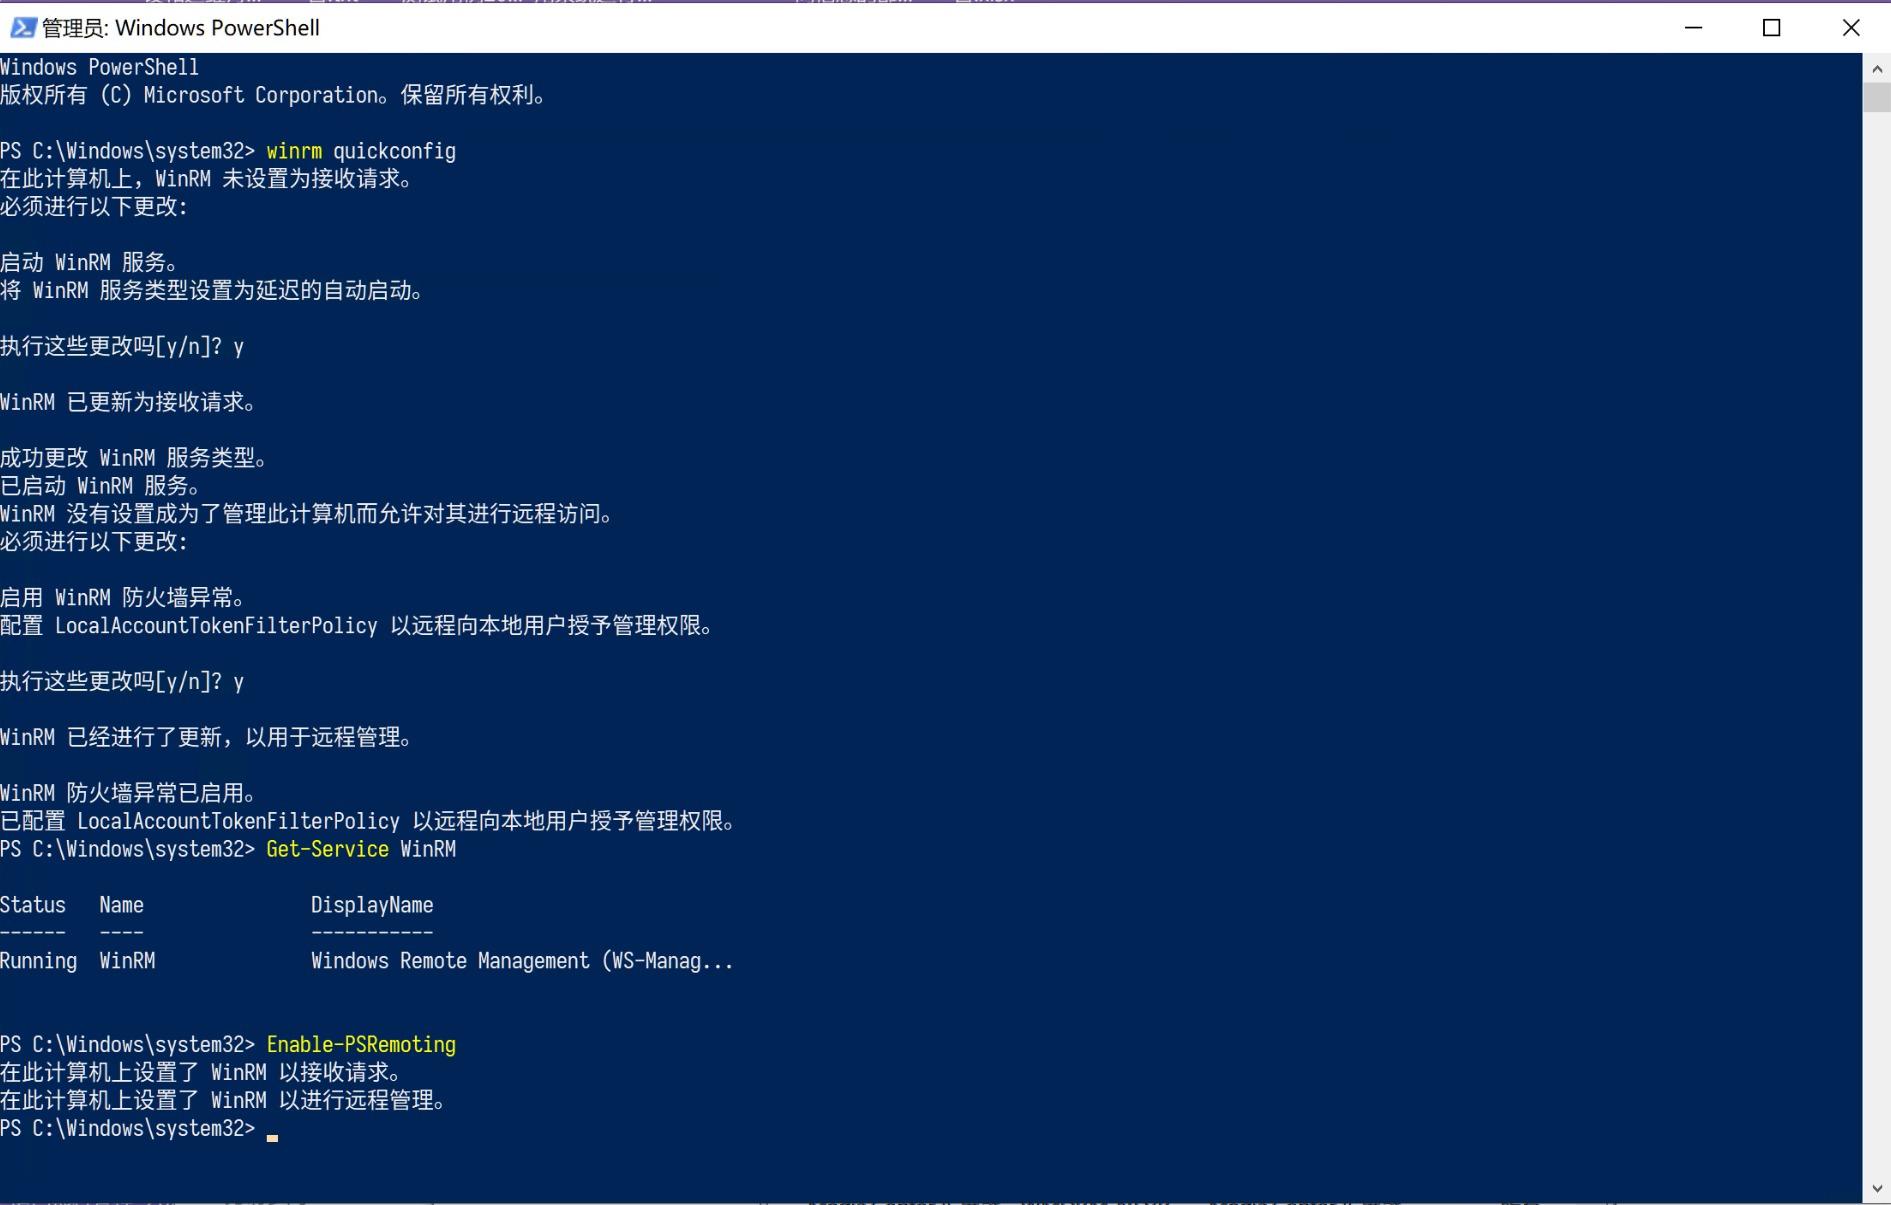Click the copyright line "版权所有 (C) Microsoft Corporation"
This screenshot has height=1205, width=1891.
[x=188, y=95]
